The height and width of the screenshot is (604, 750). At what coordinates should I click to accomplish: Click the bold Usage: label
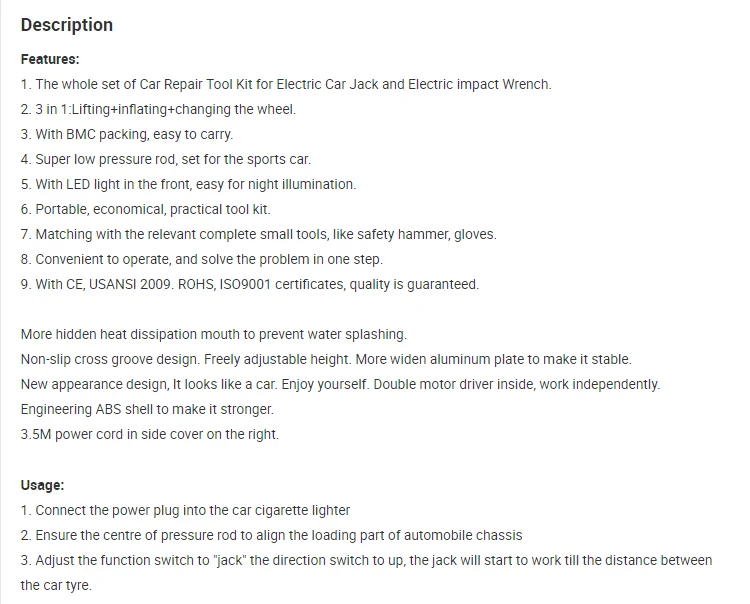click(x=42, y=486)
